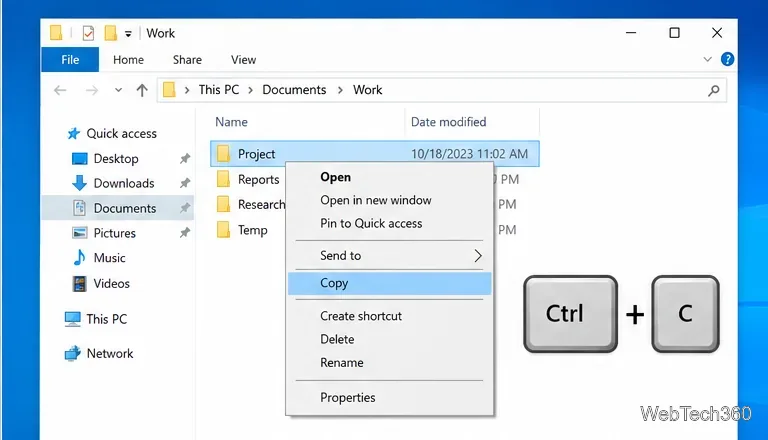Select the Temp folder
This screenshot has width=768, height=440.
click(253, 230)
